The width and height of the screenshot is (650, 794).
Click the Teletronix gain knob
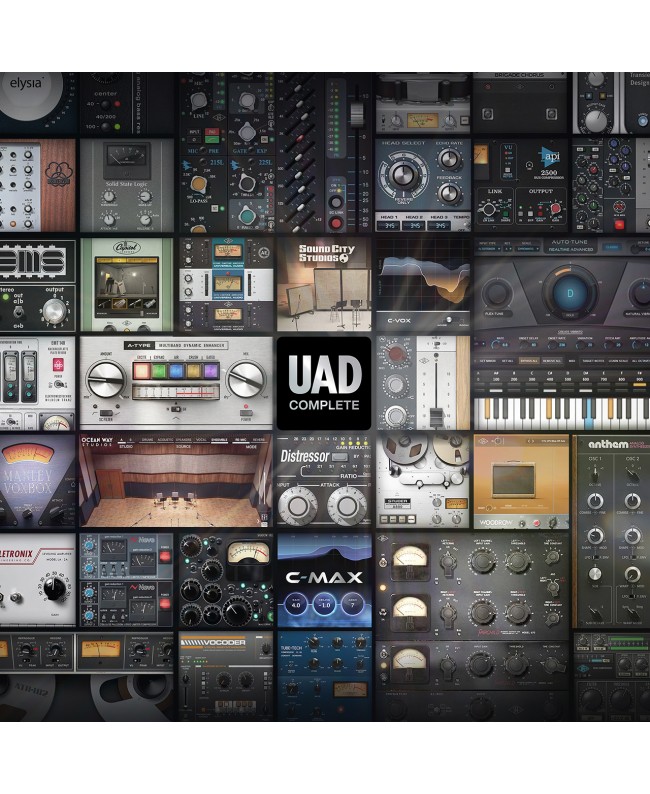click(54, 590)
